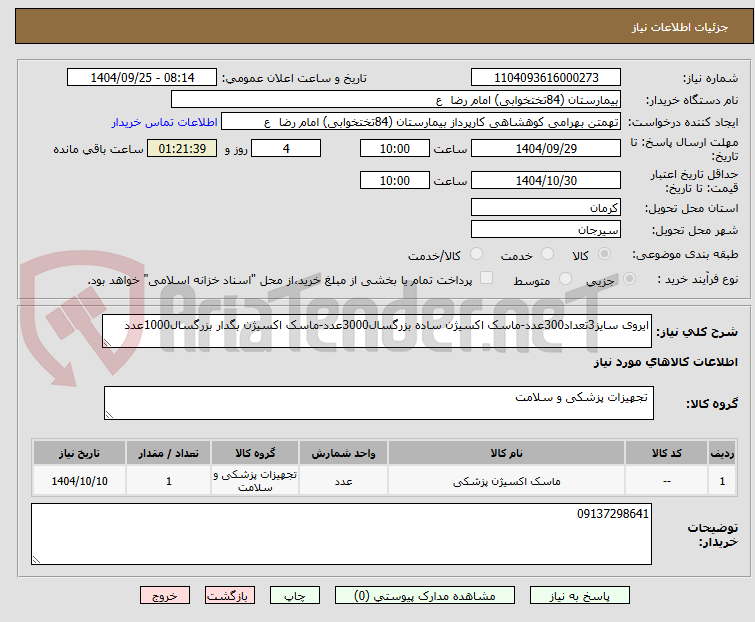Toggle the اسناد خزانه اسلامی payment checkbox

(x=487, y=278)
